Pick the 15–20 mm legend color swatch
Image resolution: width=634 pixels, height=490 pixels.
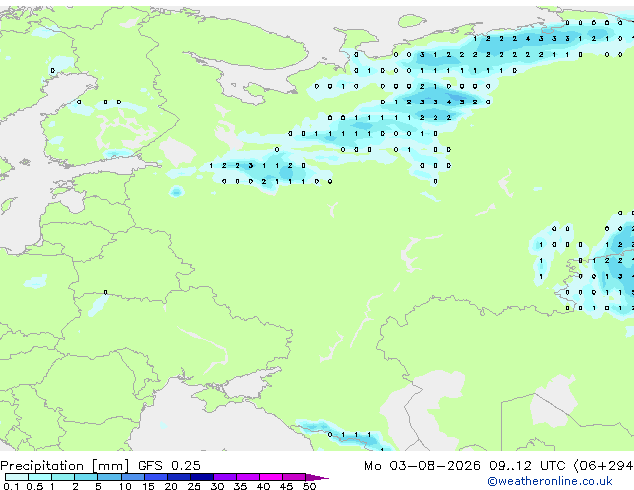156,477
